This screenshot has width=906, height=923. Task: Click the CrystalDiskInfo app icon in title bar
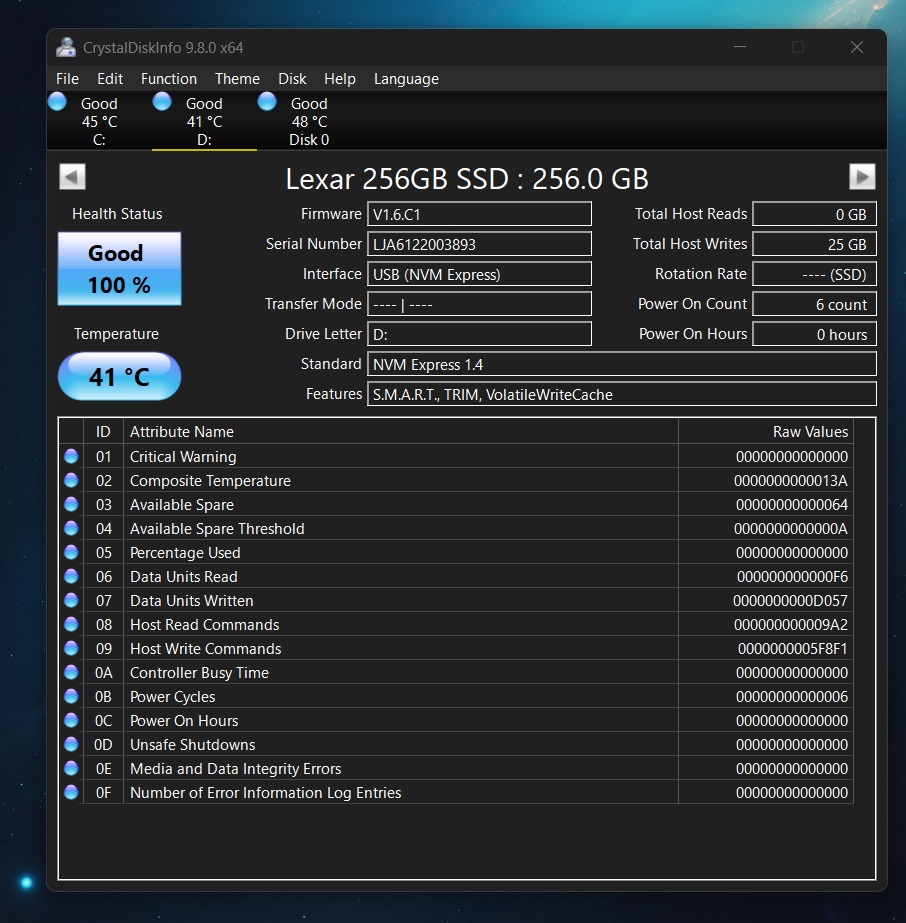coord(66,48)
